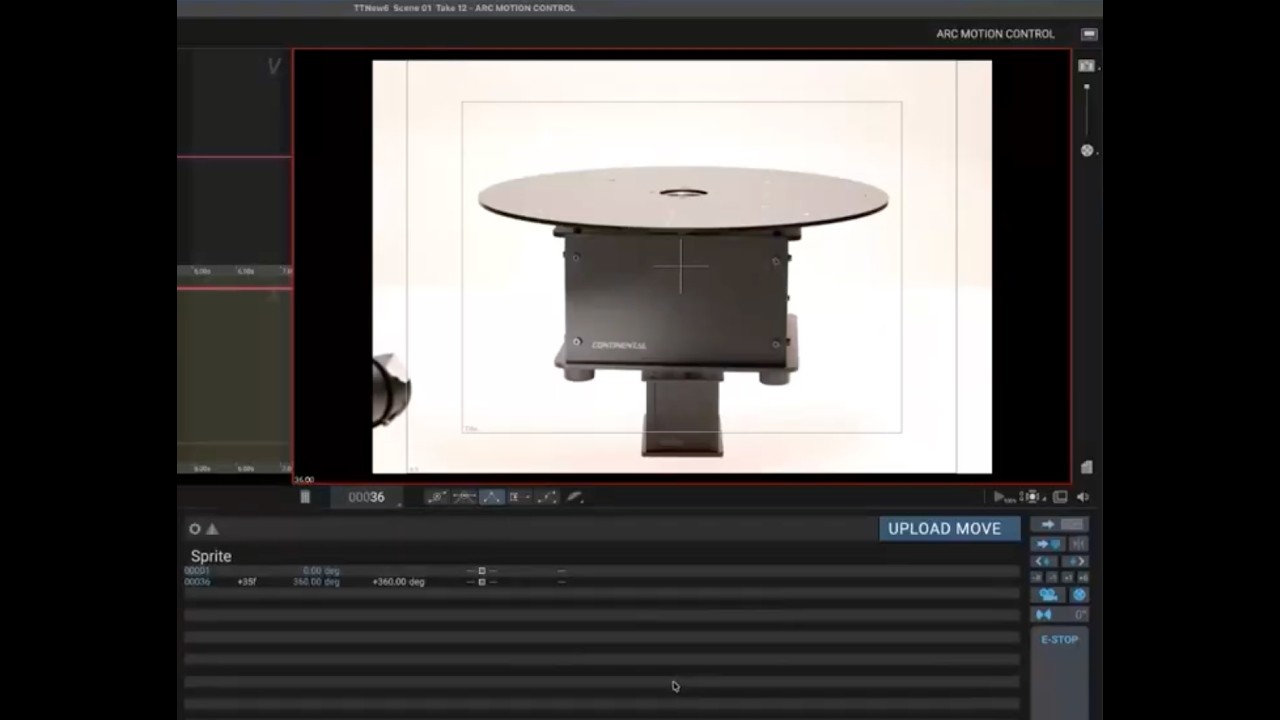Click the 0.00 deg position value

pyautogui.click(x=321, y=571)
